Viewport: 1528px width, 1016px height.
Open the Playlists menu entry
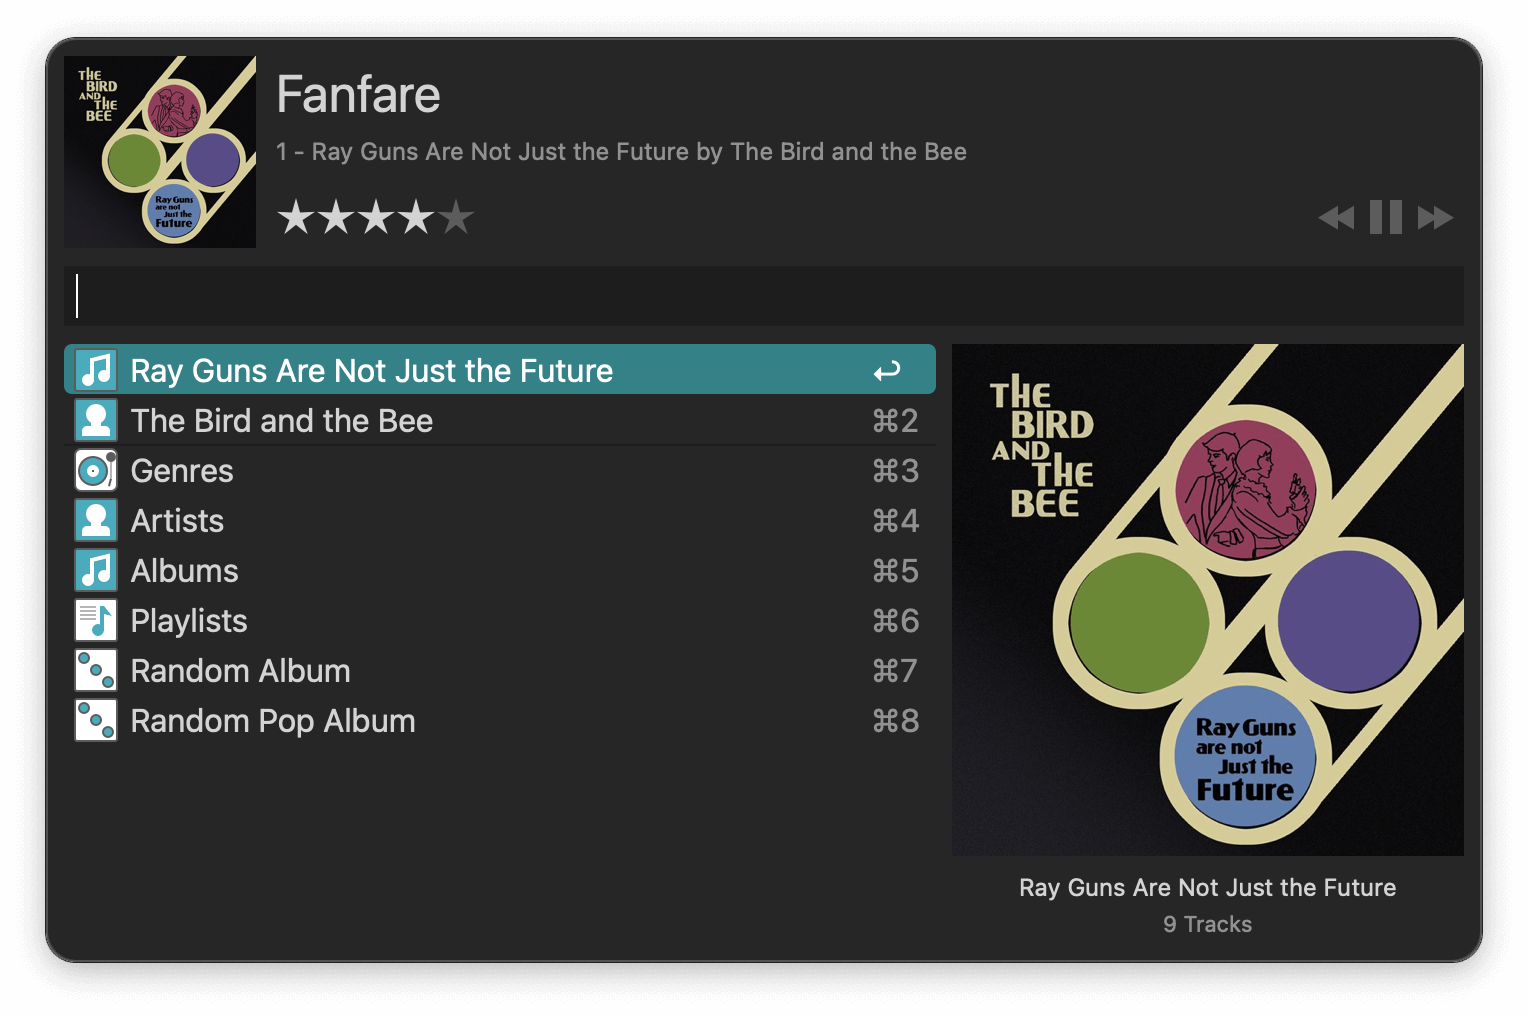click(x=189, y=621)
